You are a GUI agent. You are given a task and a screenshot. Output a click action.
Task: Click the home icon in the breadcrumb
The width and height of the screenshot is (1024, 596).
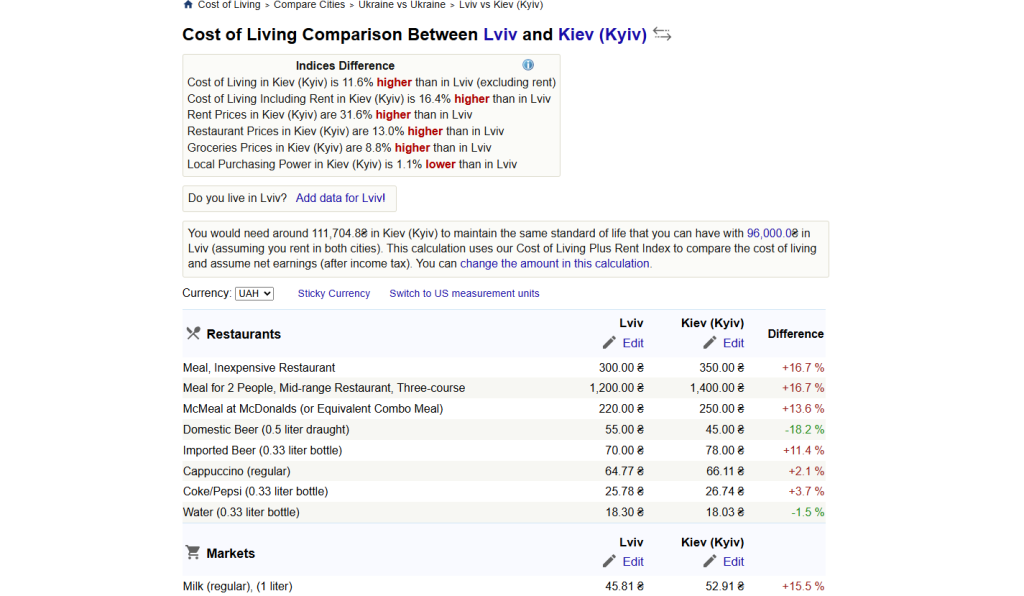[x=188, y=5]
